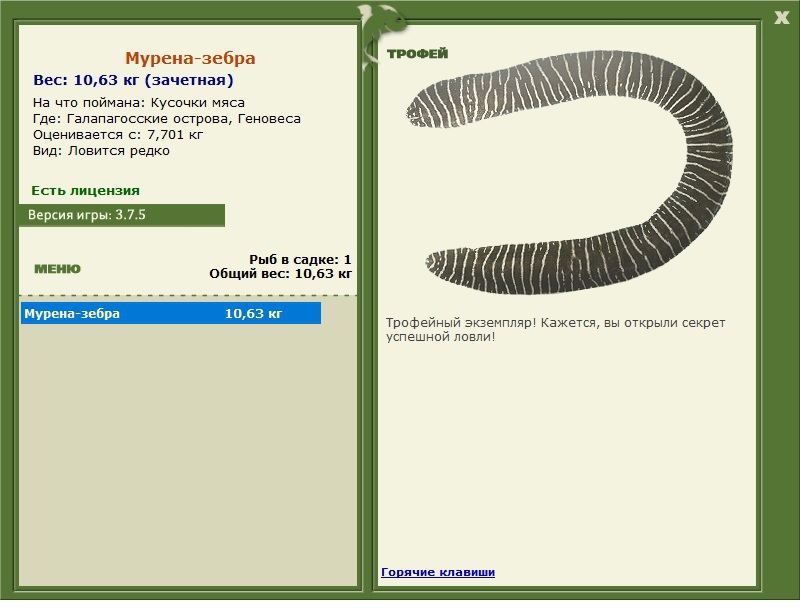This screenshot has width=800, height=614.
Task: Click the 10,63 кг value in selected row
Action: pyautogui.click(x=253, y=314)
